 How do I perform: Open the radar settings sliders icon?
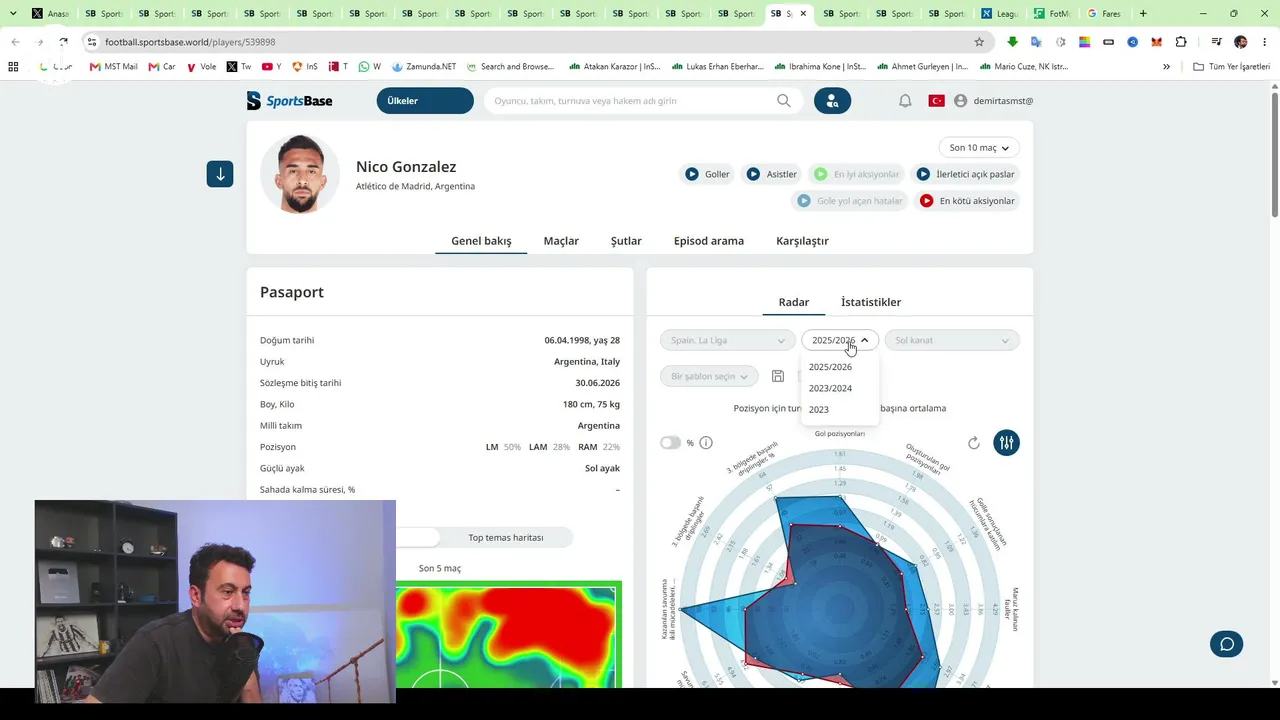coord(1007,443)
